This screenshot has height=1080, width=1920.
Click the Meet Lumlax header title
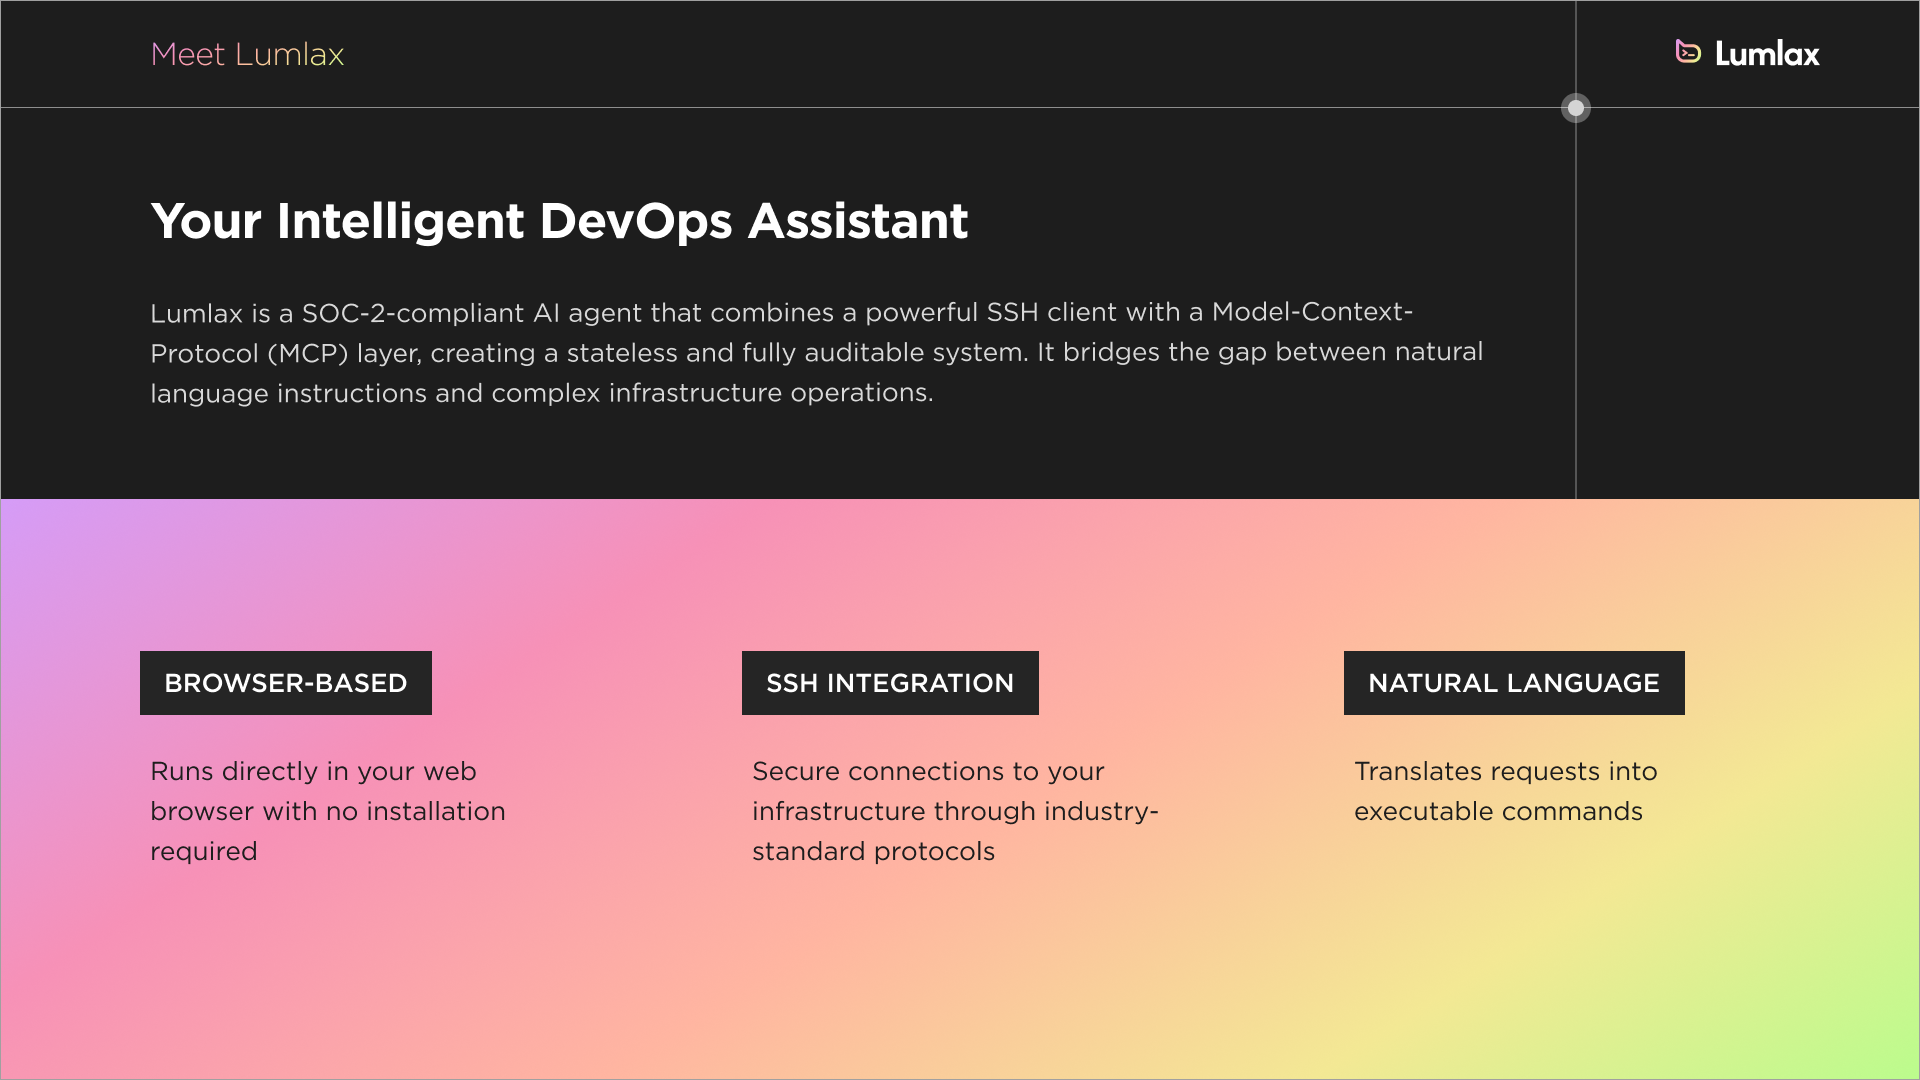[247, 54]
